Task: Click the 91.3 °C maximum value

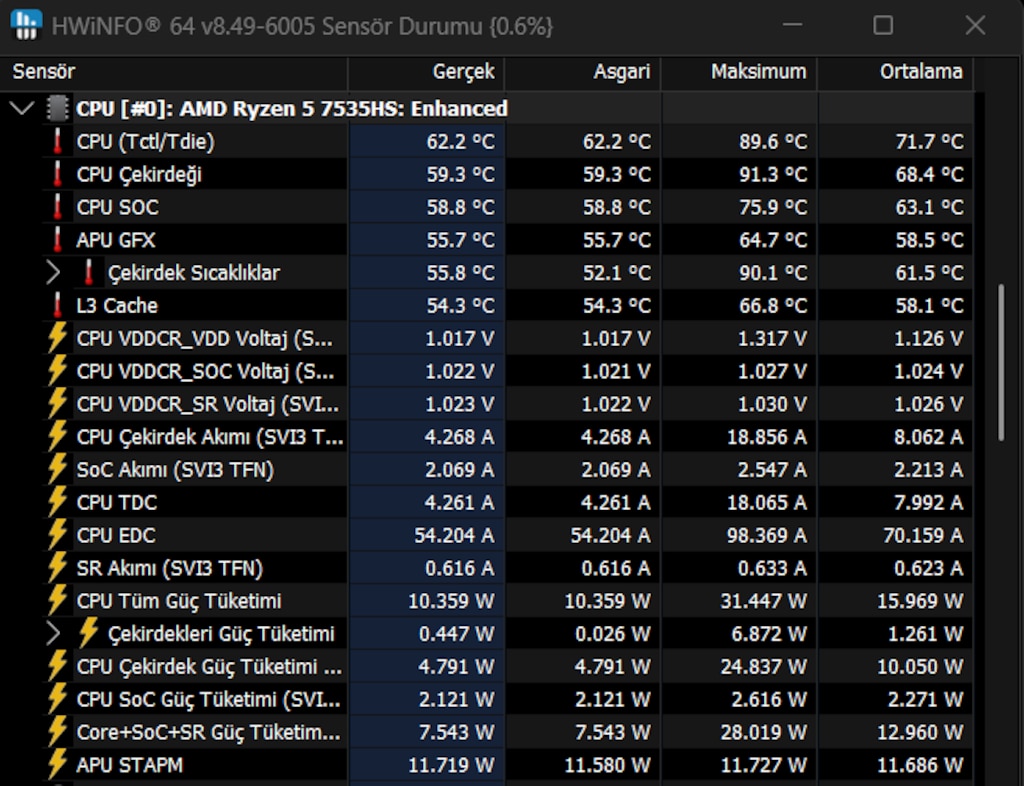Action: 773,174
